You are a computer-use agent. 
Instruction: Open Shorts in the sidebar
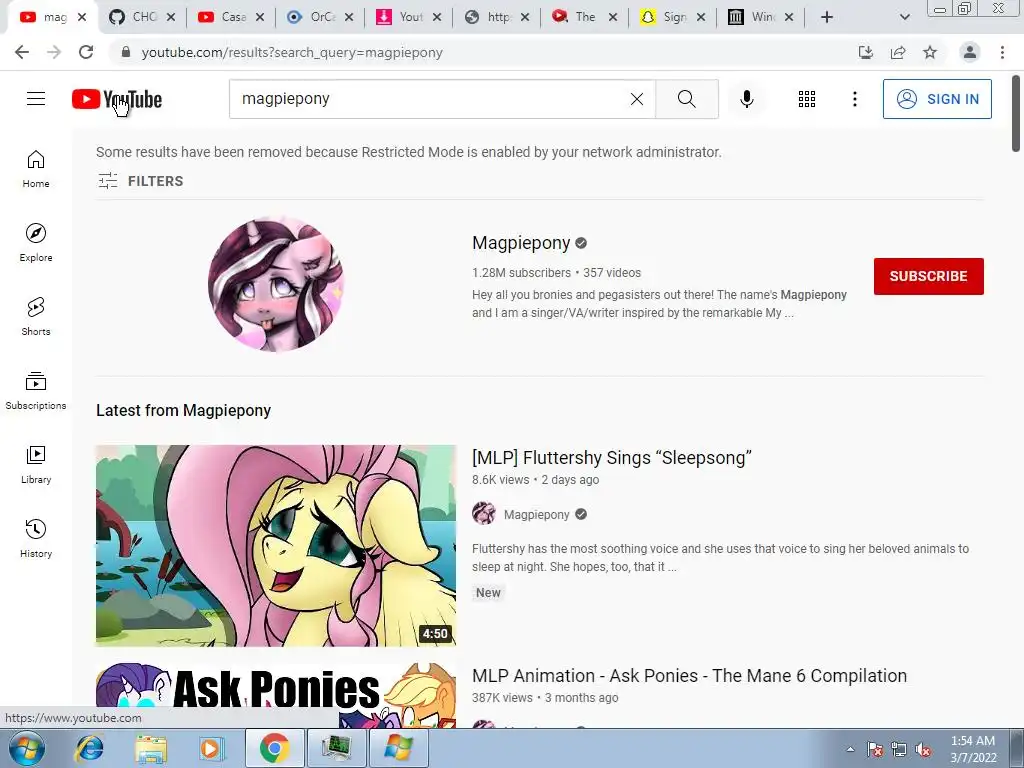point(36,317)
